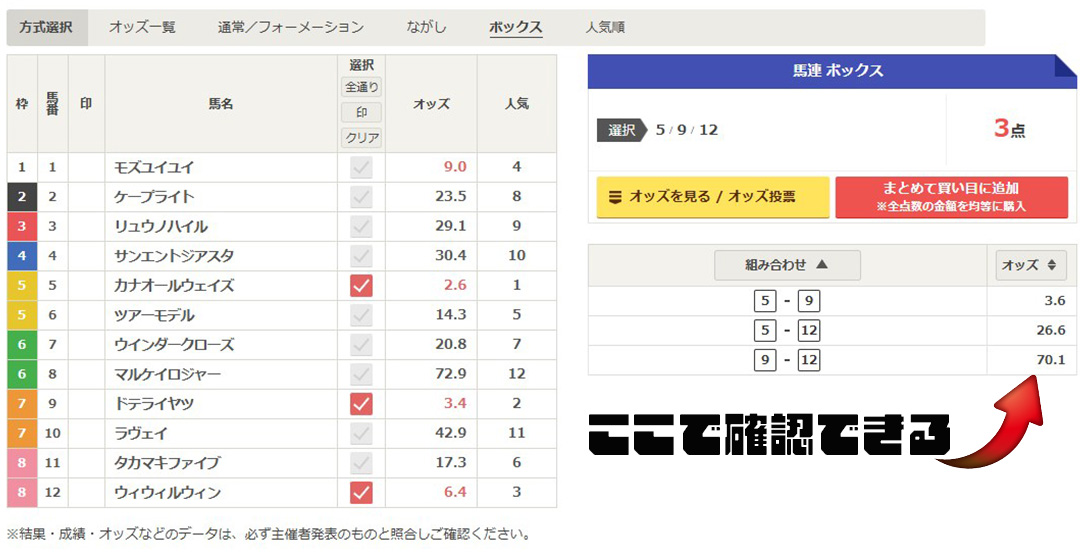Viewport: 1080px width, 555px height.
Task: Check the box for モズユイユイ
Action: [361, 168]
